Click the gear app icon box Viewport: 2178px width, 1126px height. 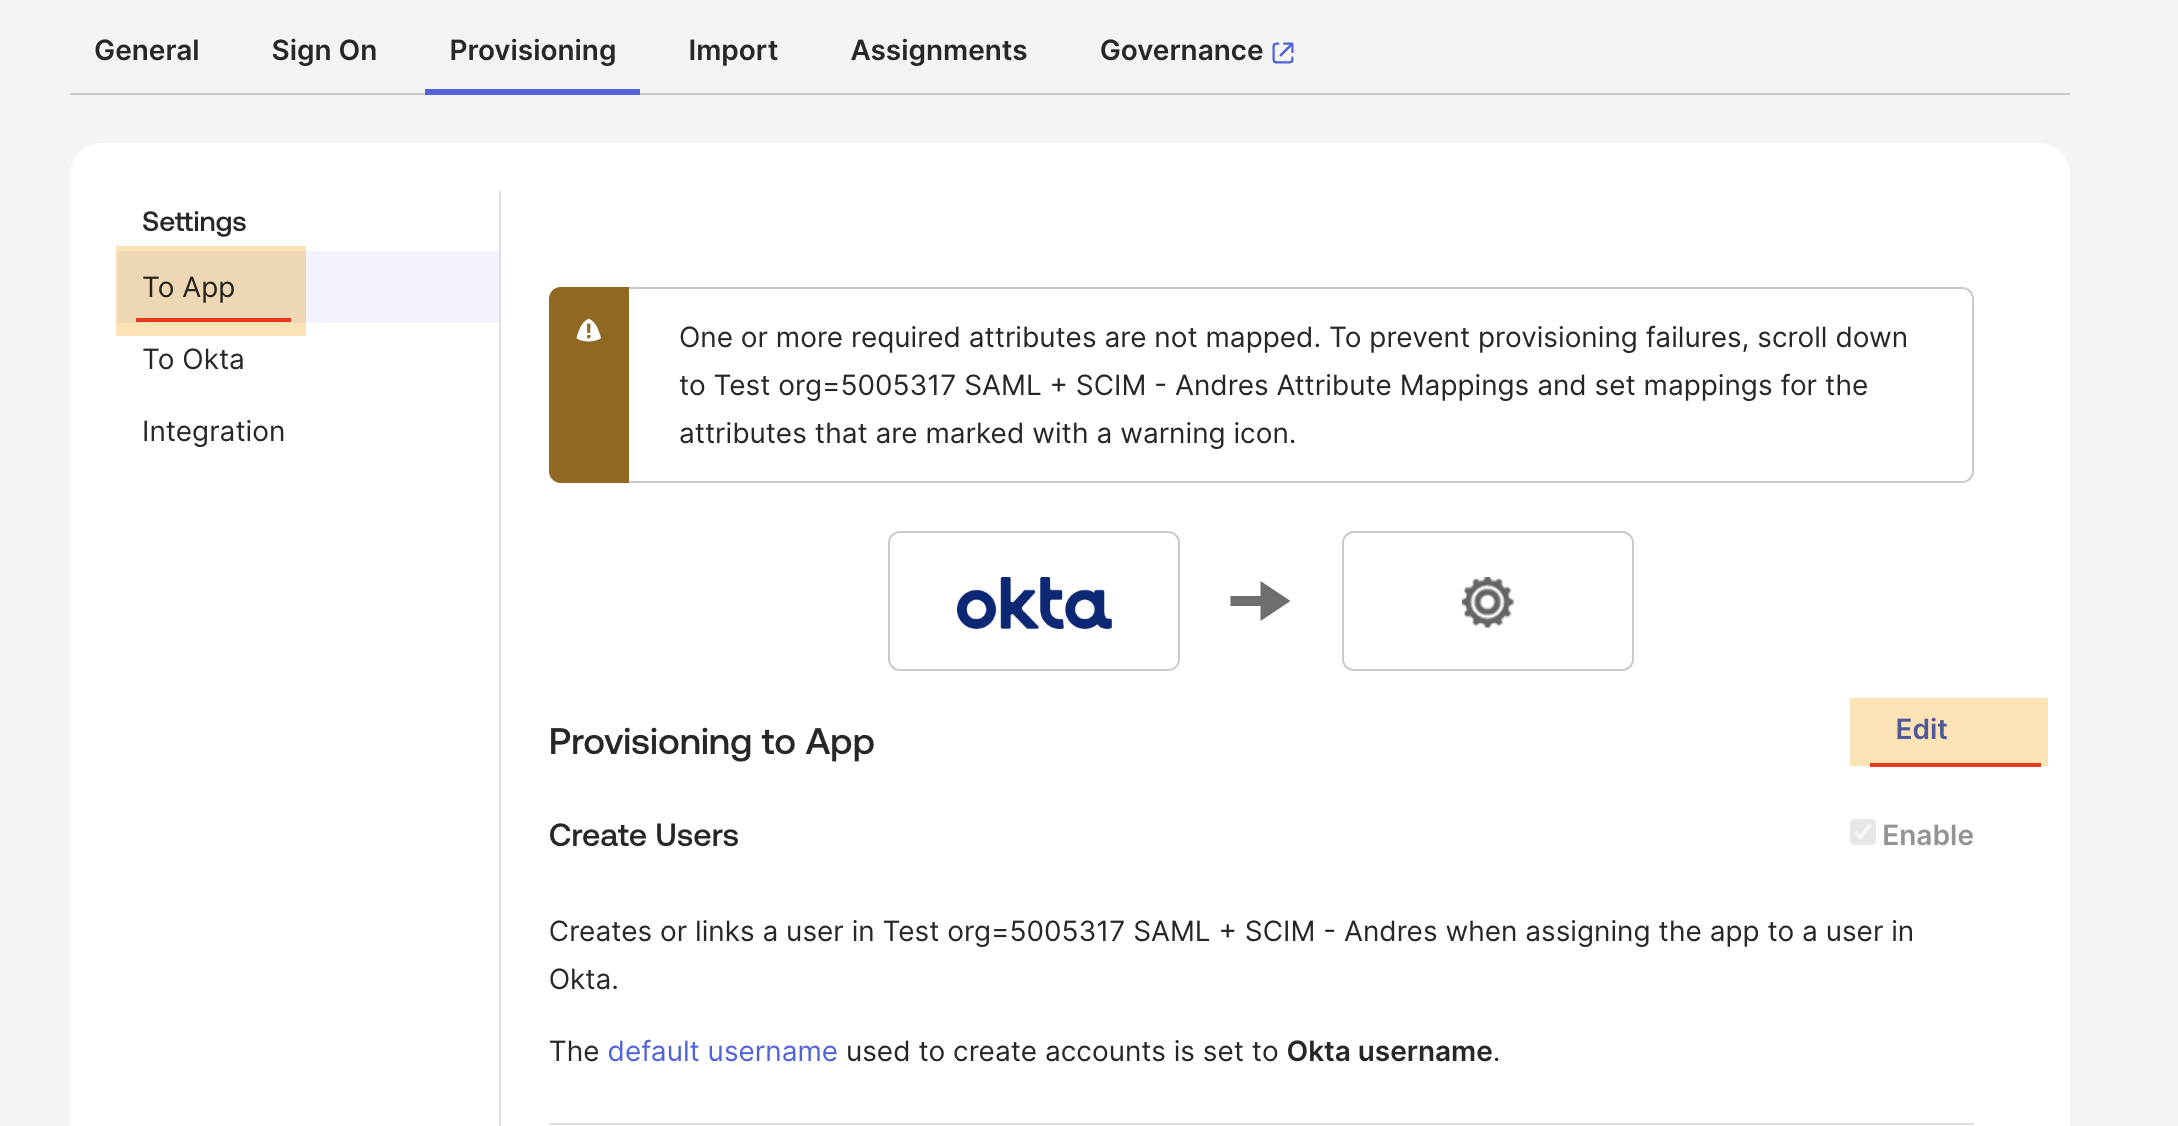pos(1487,601)
